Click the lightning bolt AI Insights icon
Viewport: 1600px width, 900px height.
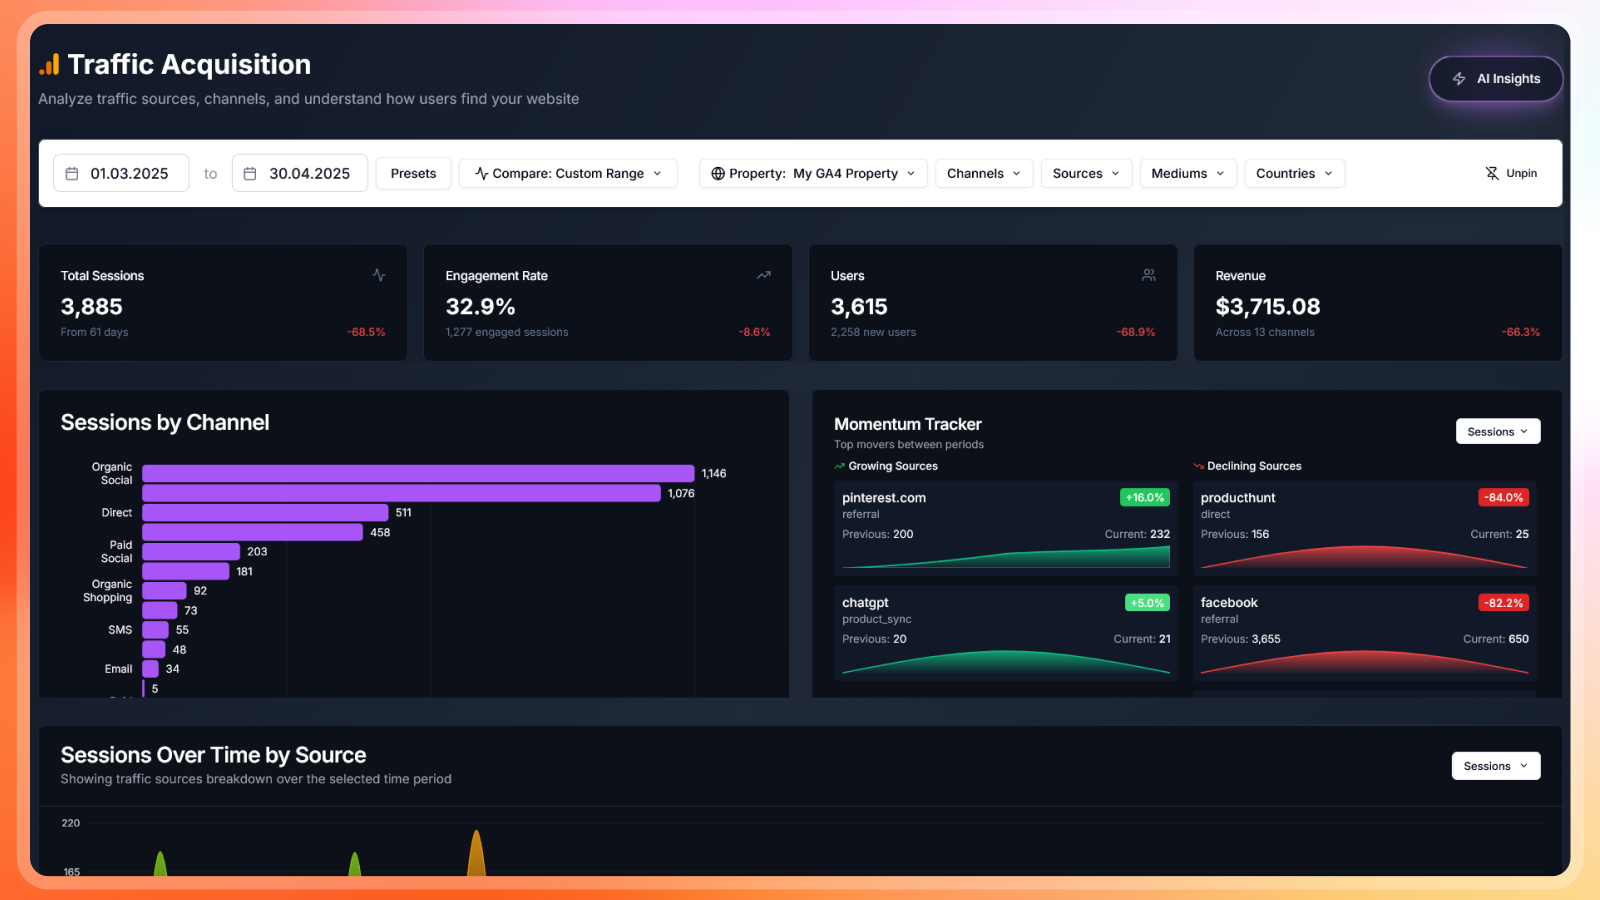pos(1459,79)
